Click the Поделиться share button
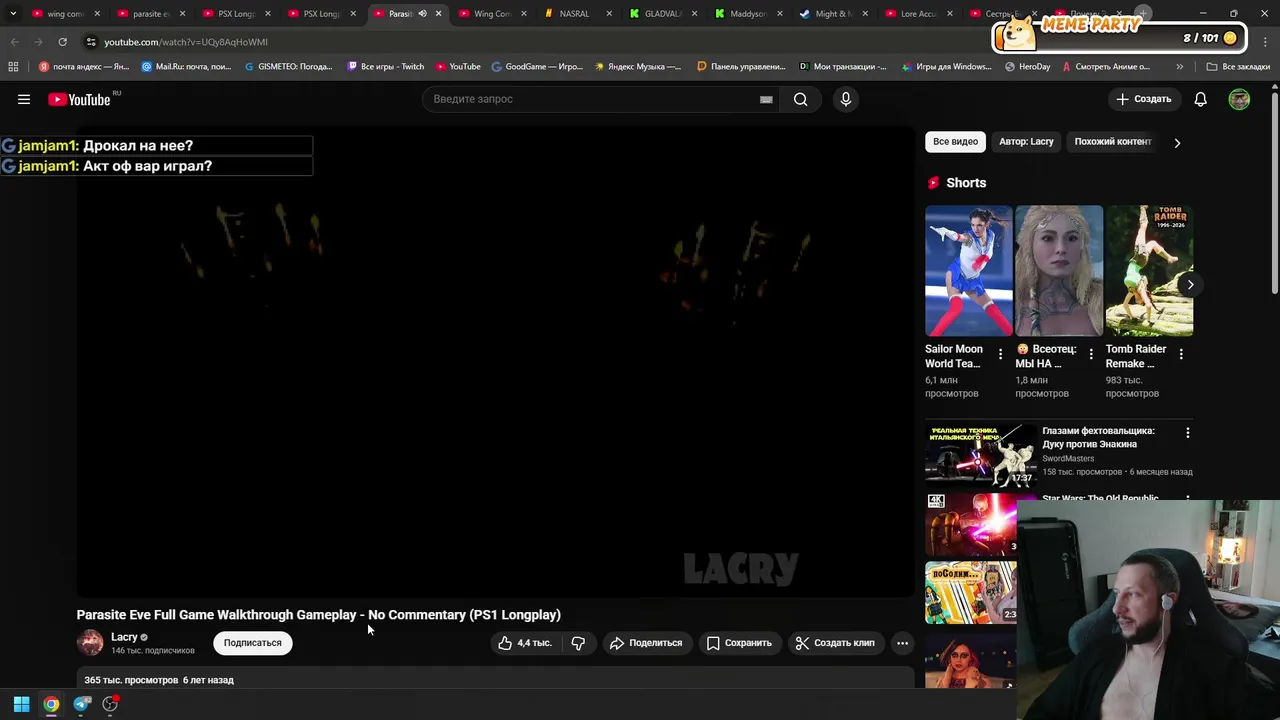The height and width of the screenshot is (720, 1280). click(x=646, y=643)
